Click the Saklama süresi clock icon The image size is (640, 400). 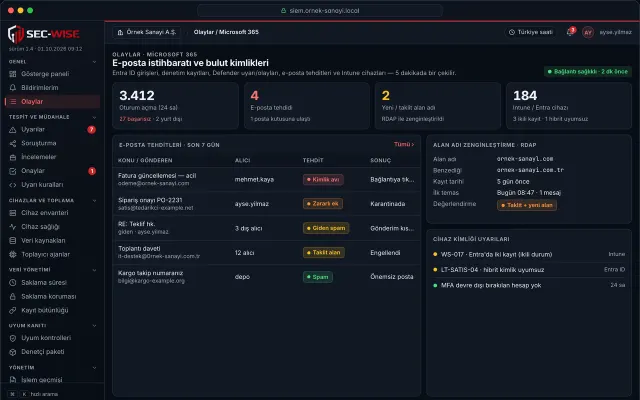click(13, 282)
